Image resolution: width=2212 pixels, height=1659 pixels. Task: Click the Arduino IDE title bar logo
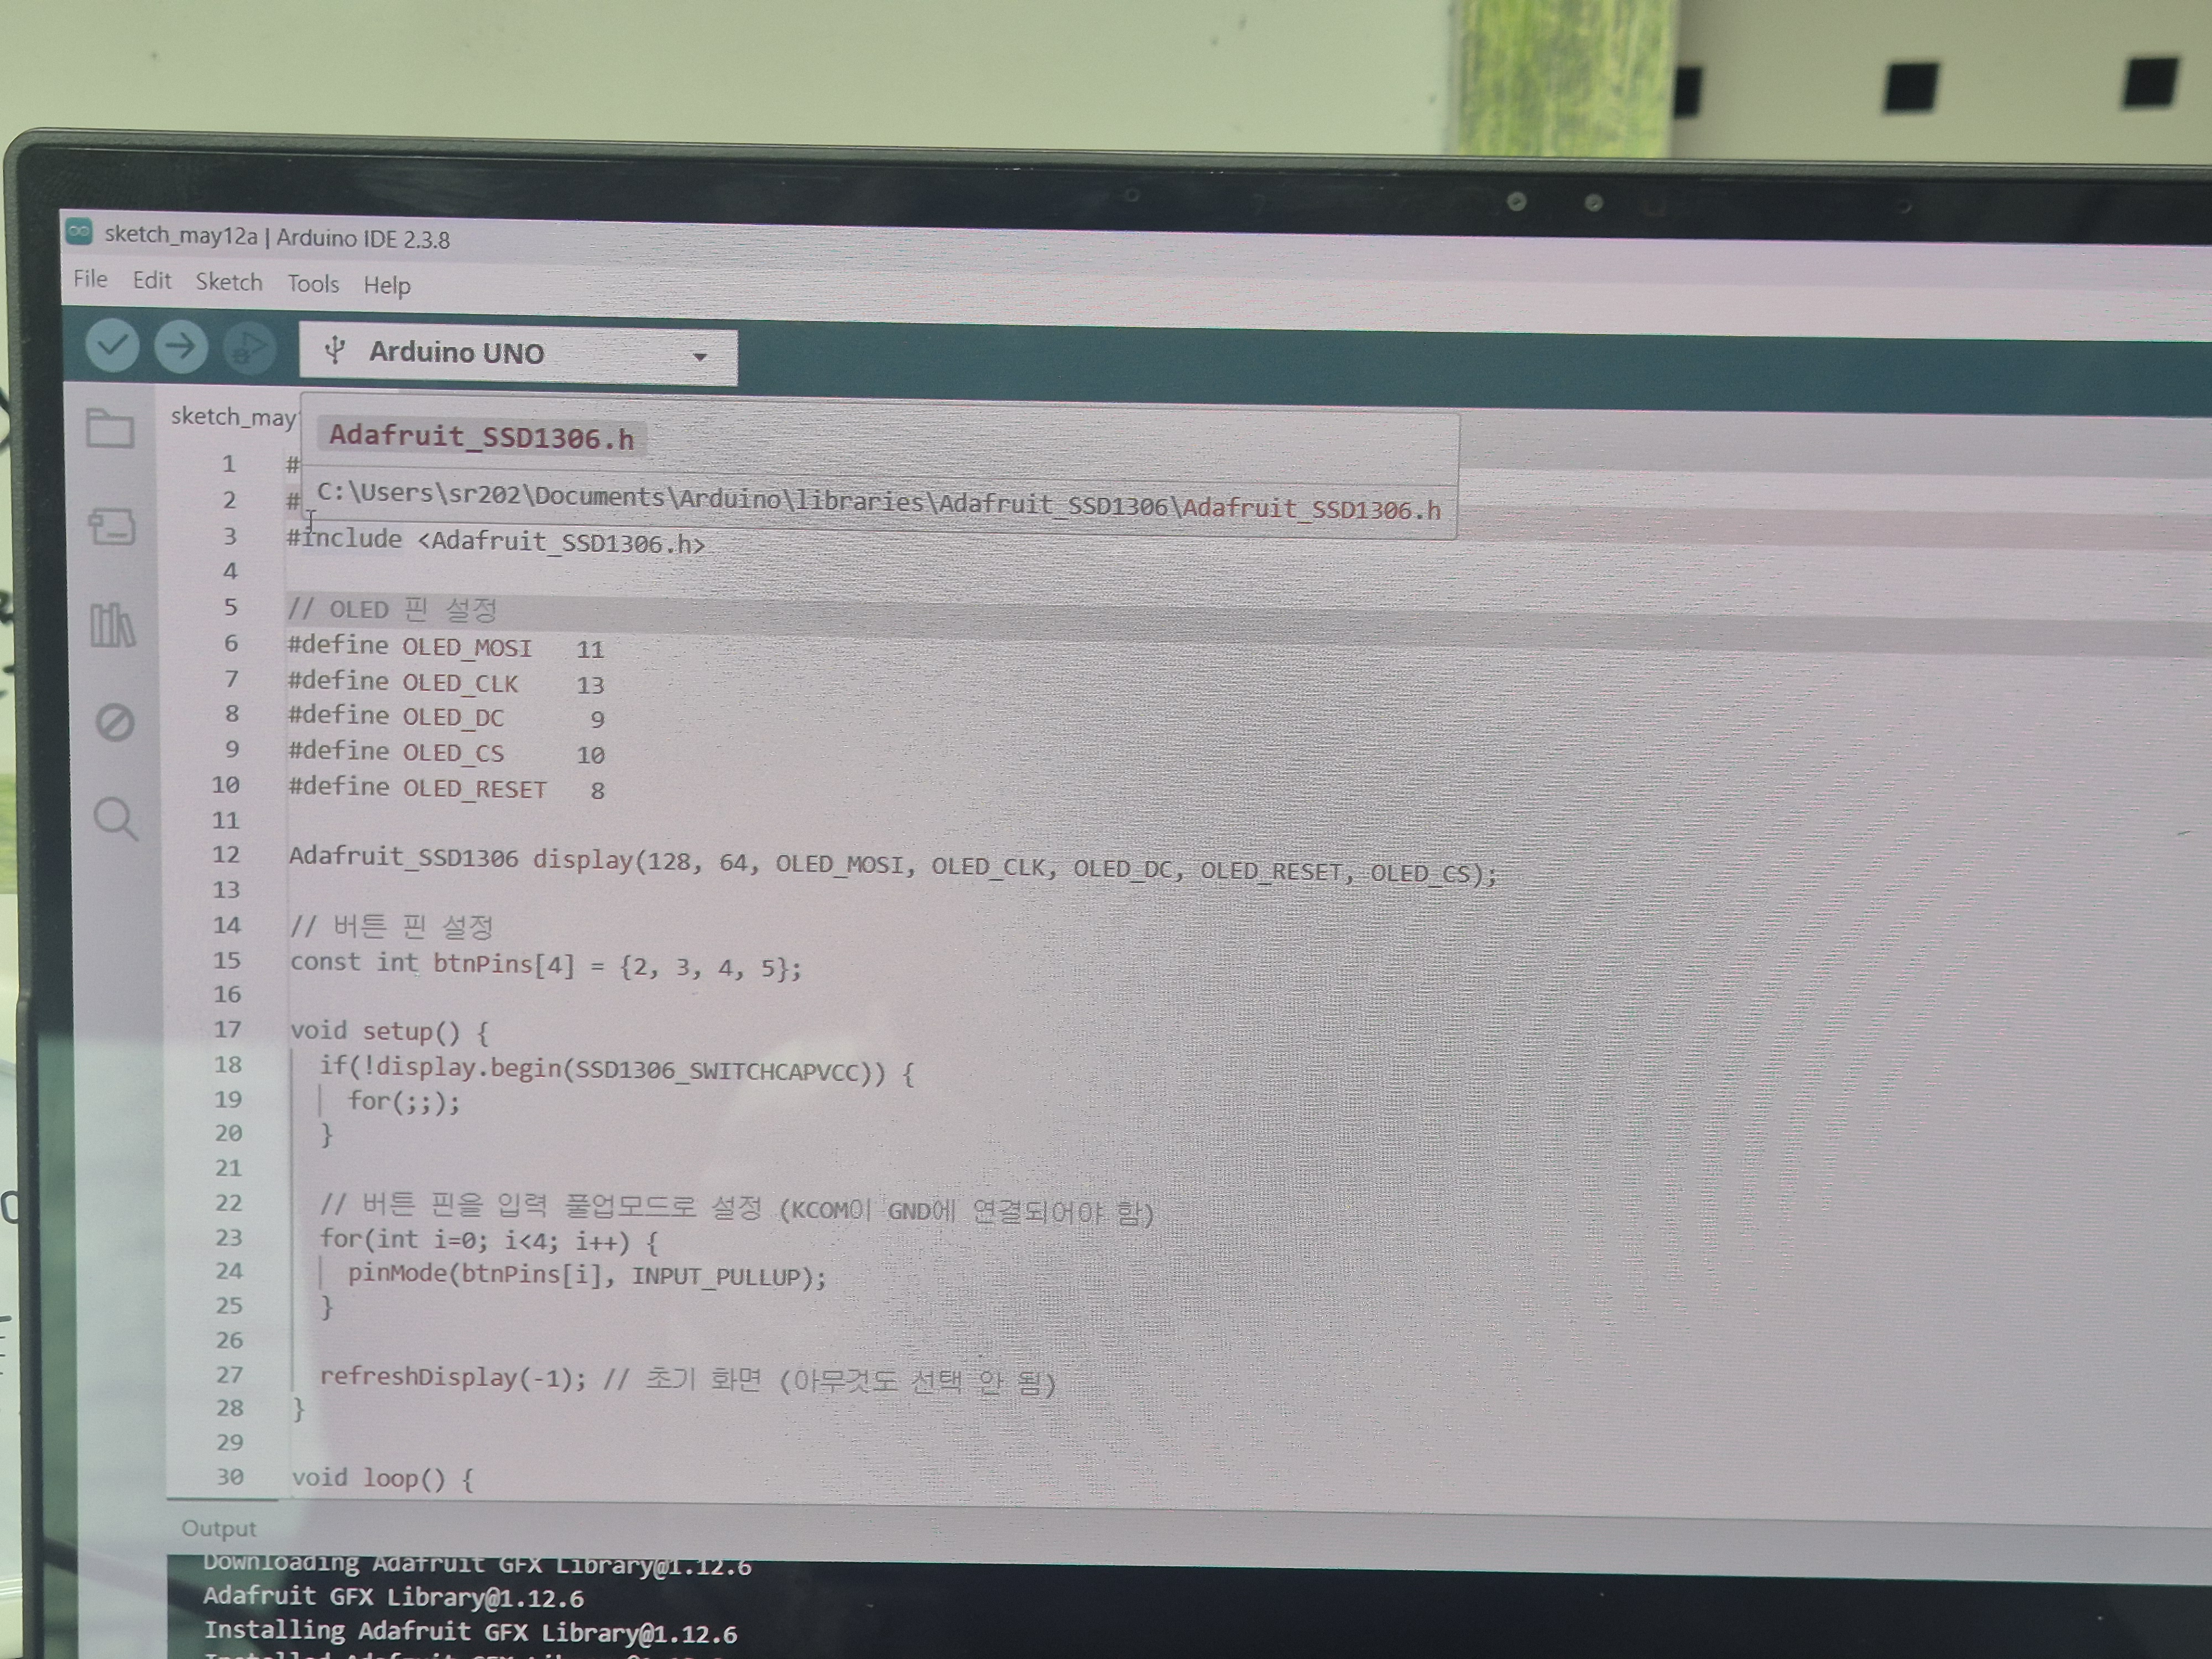coord(80,232)
